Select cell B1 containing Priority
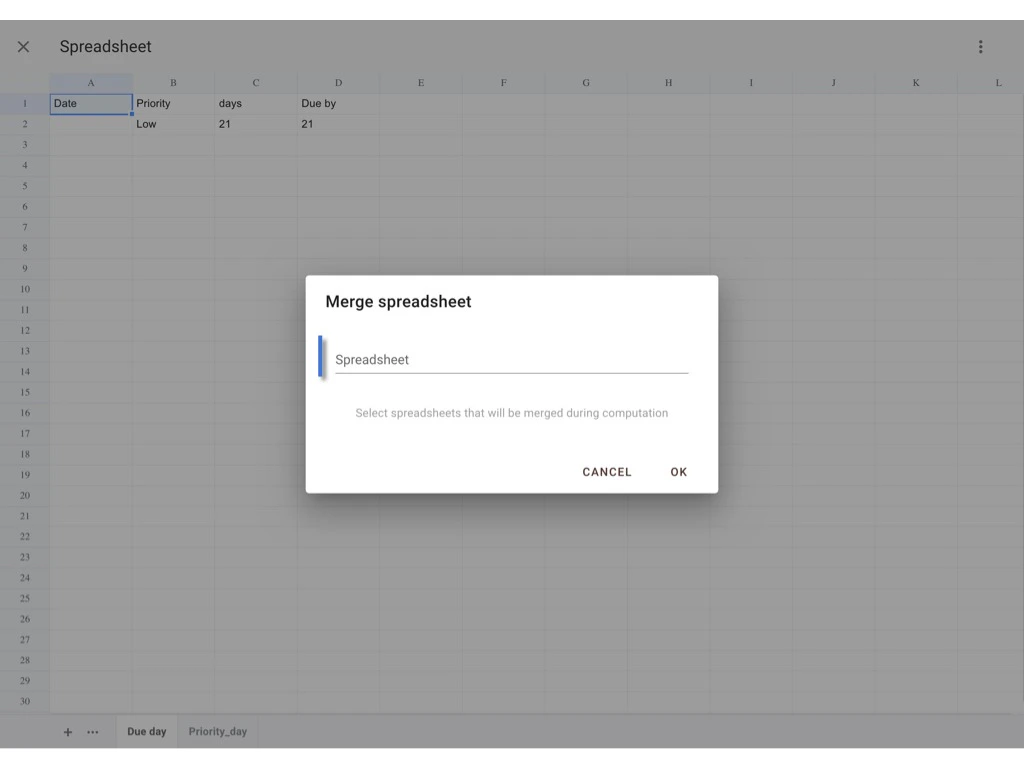This screenshot has height=768, width=1024. pyautogui.click(x=172, y=103)
